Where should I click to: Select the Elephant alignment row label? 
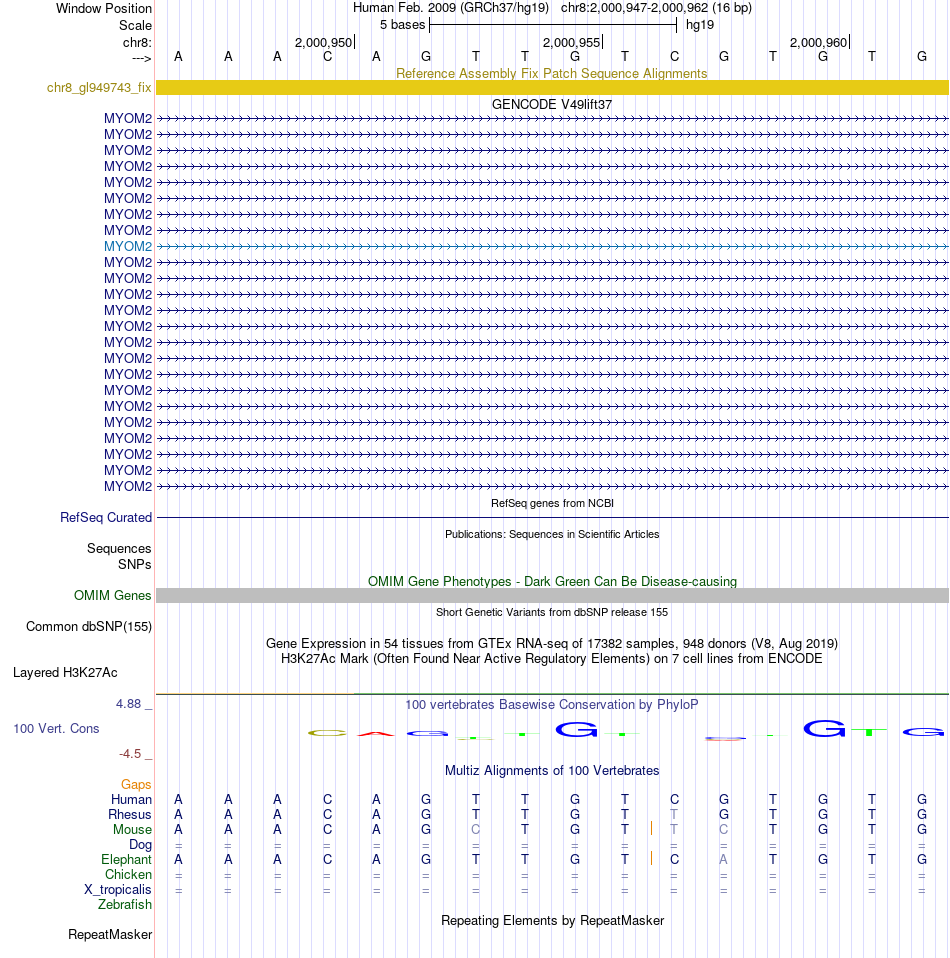126,860
